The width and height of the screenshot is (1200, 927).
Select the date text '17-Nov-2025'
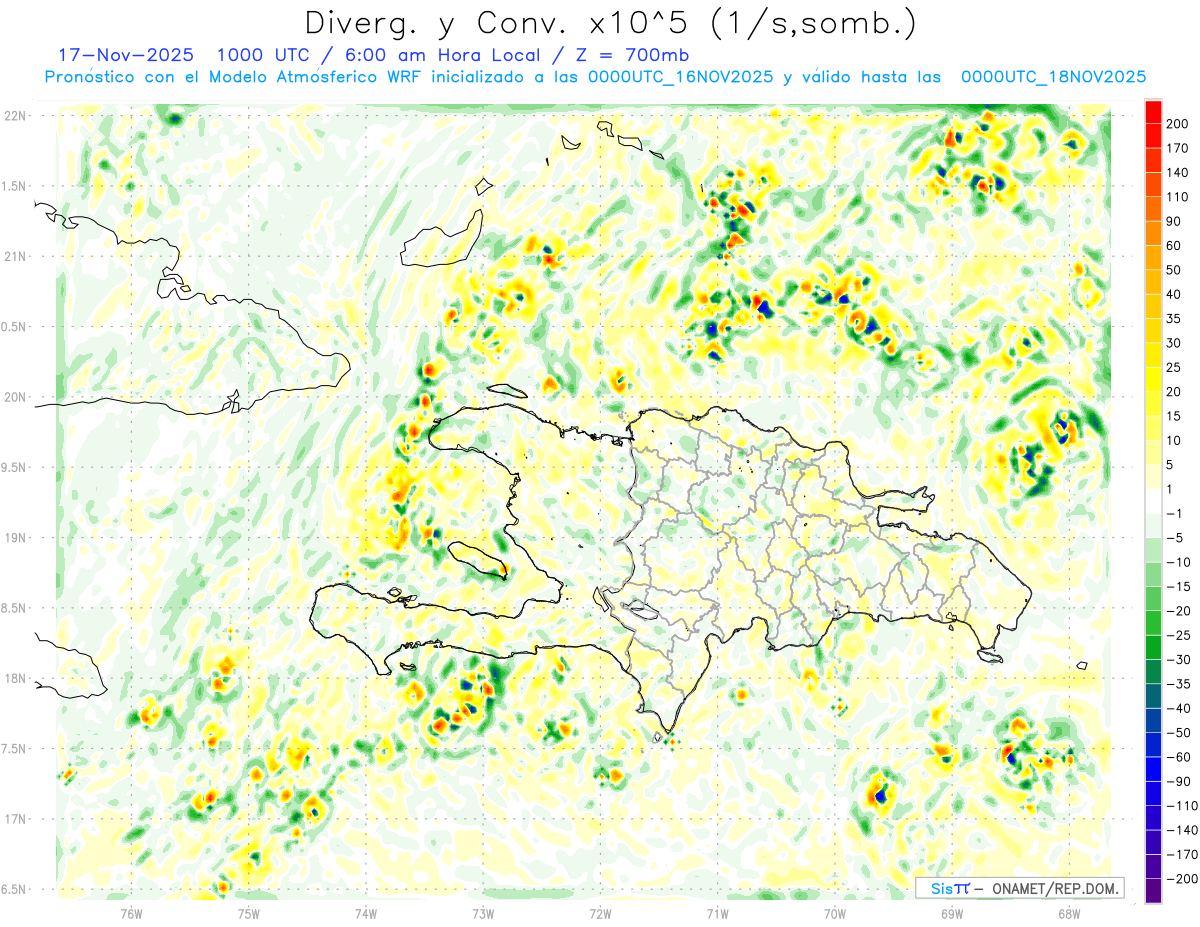pyautogui.click(x=128, y=55)
